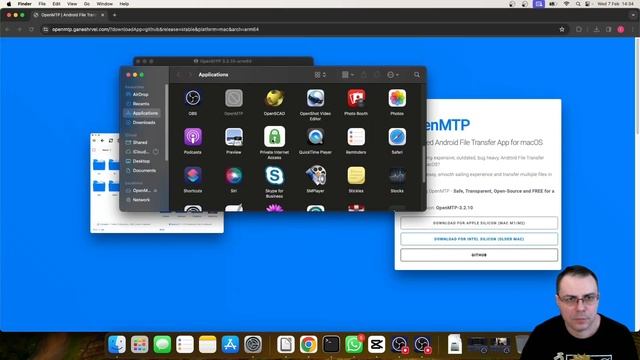Open App Store from the Dock
640x360 pixels.
click(230, 344)
